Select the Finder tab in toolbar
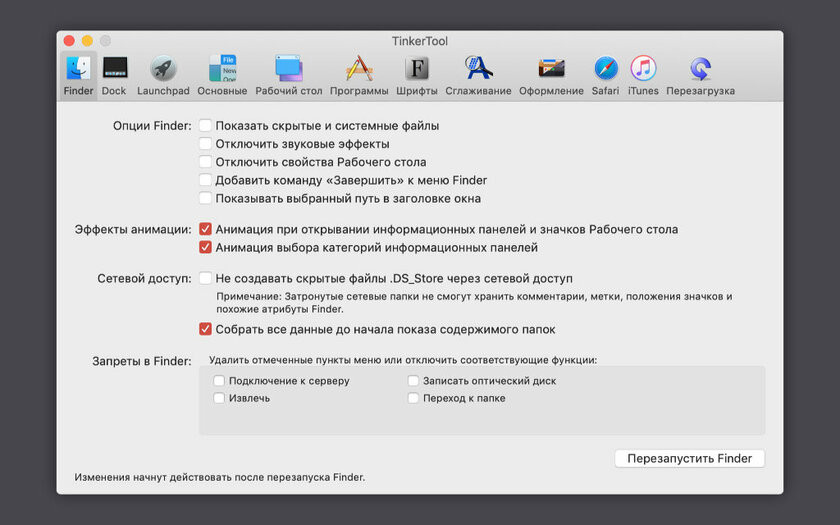Viewport: 840px width, 525px height. click(x=78, y=76)
